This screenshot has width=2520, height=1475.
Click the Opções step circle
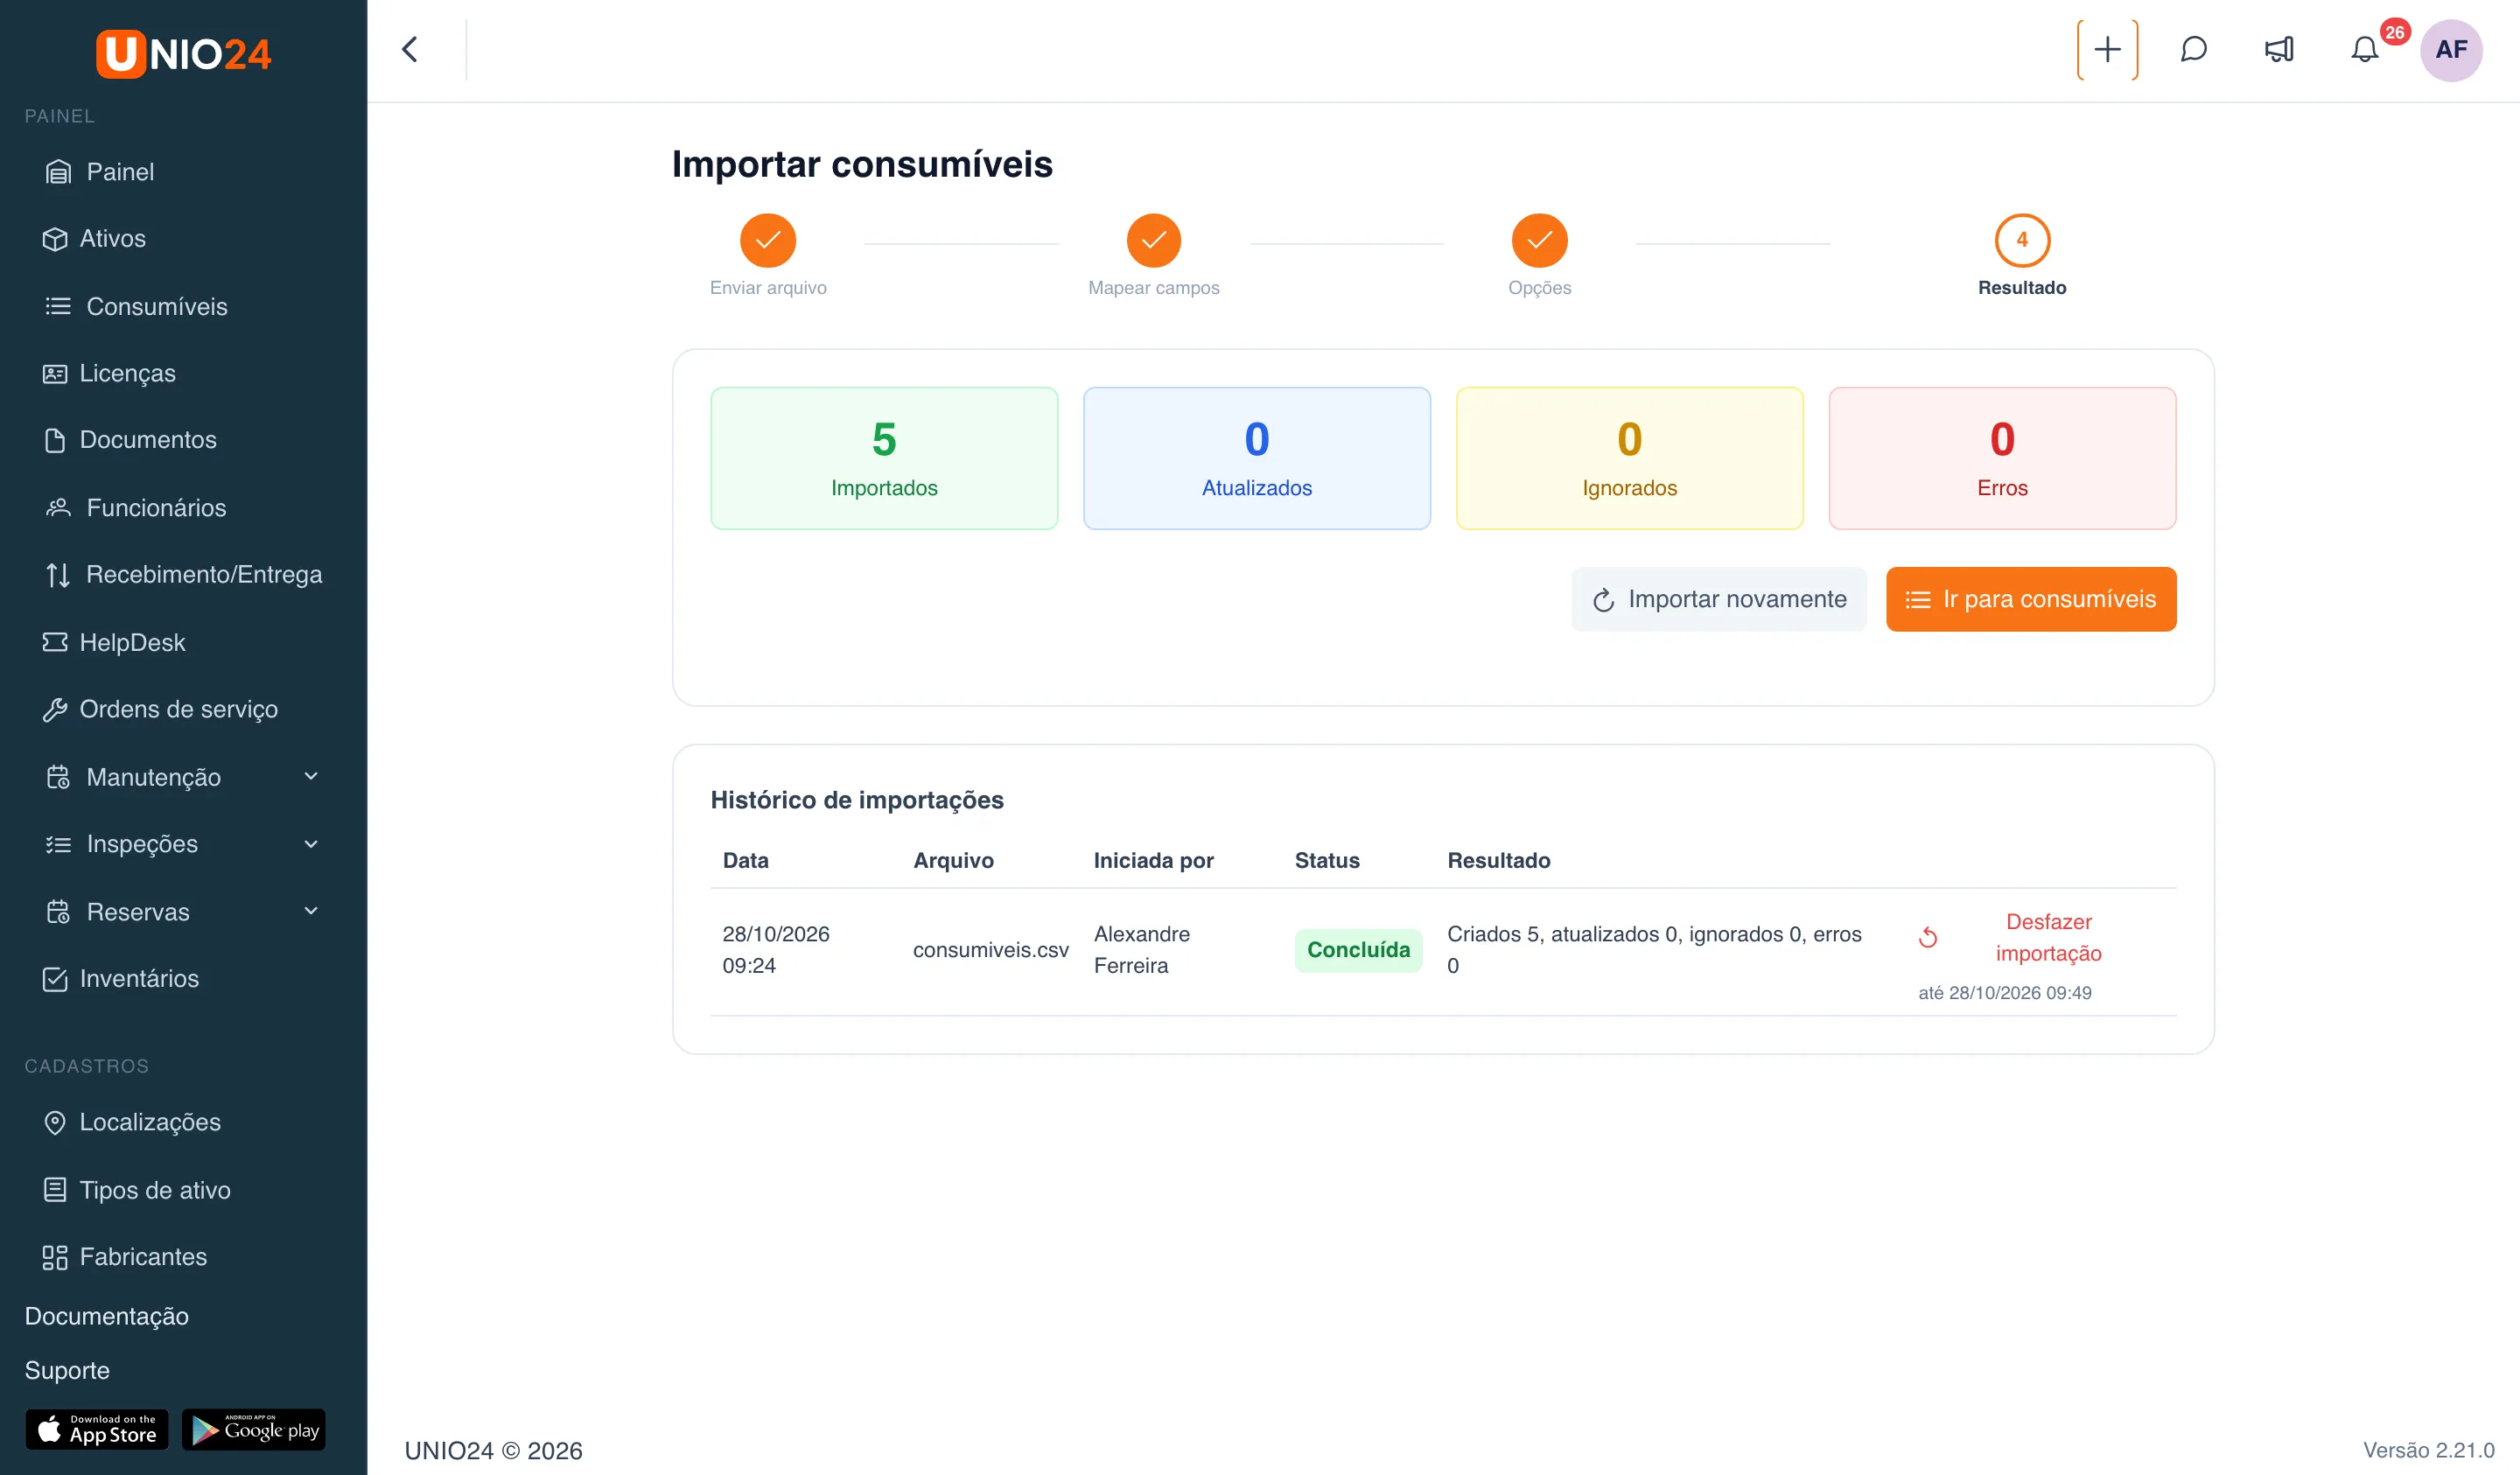tap(1540, 240)
